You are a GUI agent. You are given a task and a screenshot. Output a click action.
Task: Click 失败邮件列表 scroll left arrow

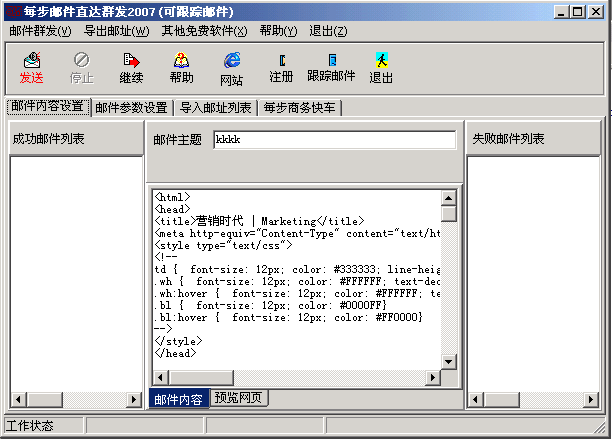475,399
